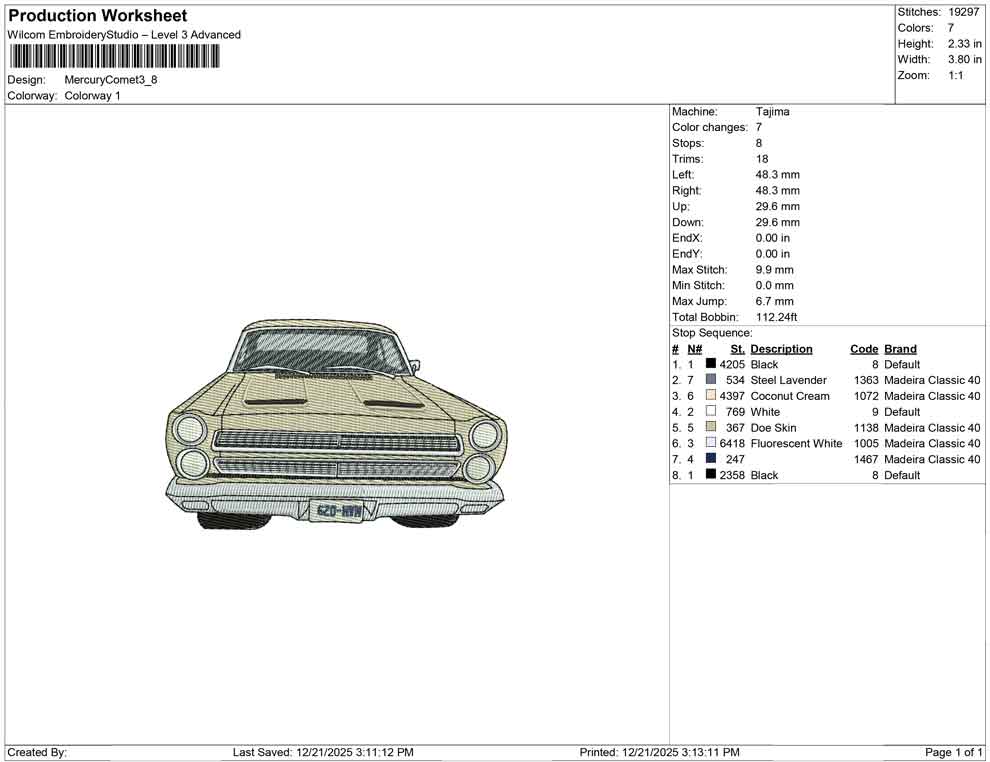The width and height of the screenshot is (990, 762).
Task: Select the Fluorescent White swatch
Action: 711,443
